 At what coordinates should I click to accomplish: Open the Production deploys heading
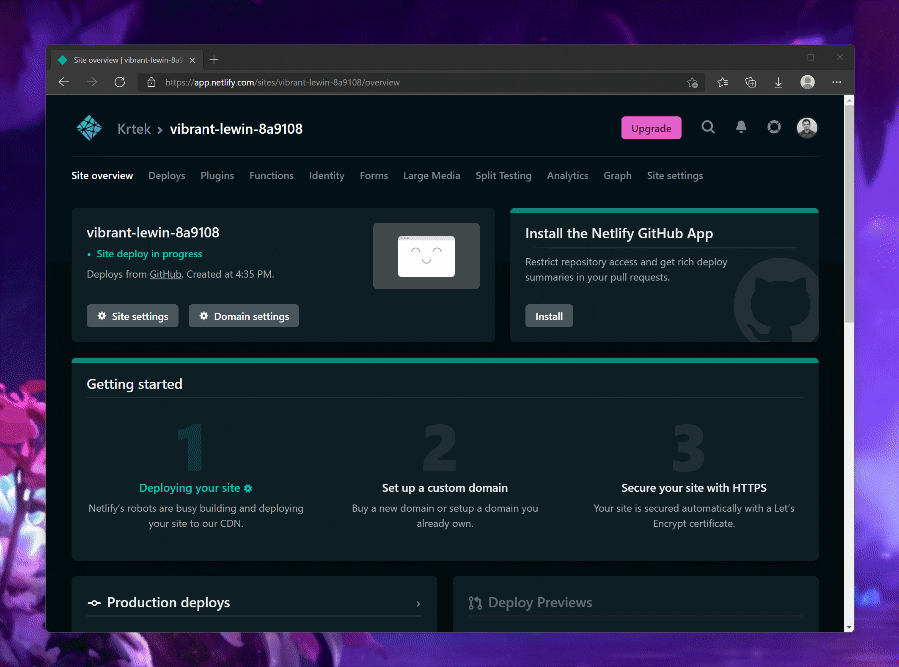pos(168,602)
